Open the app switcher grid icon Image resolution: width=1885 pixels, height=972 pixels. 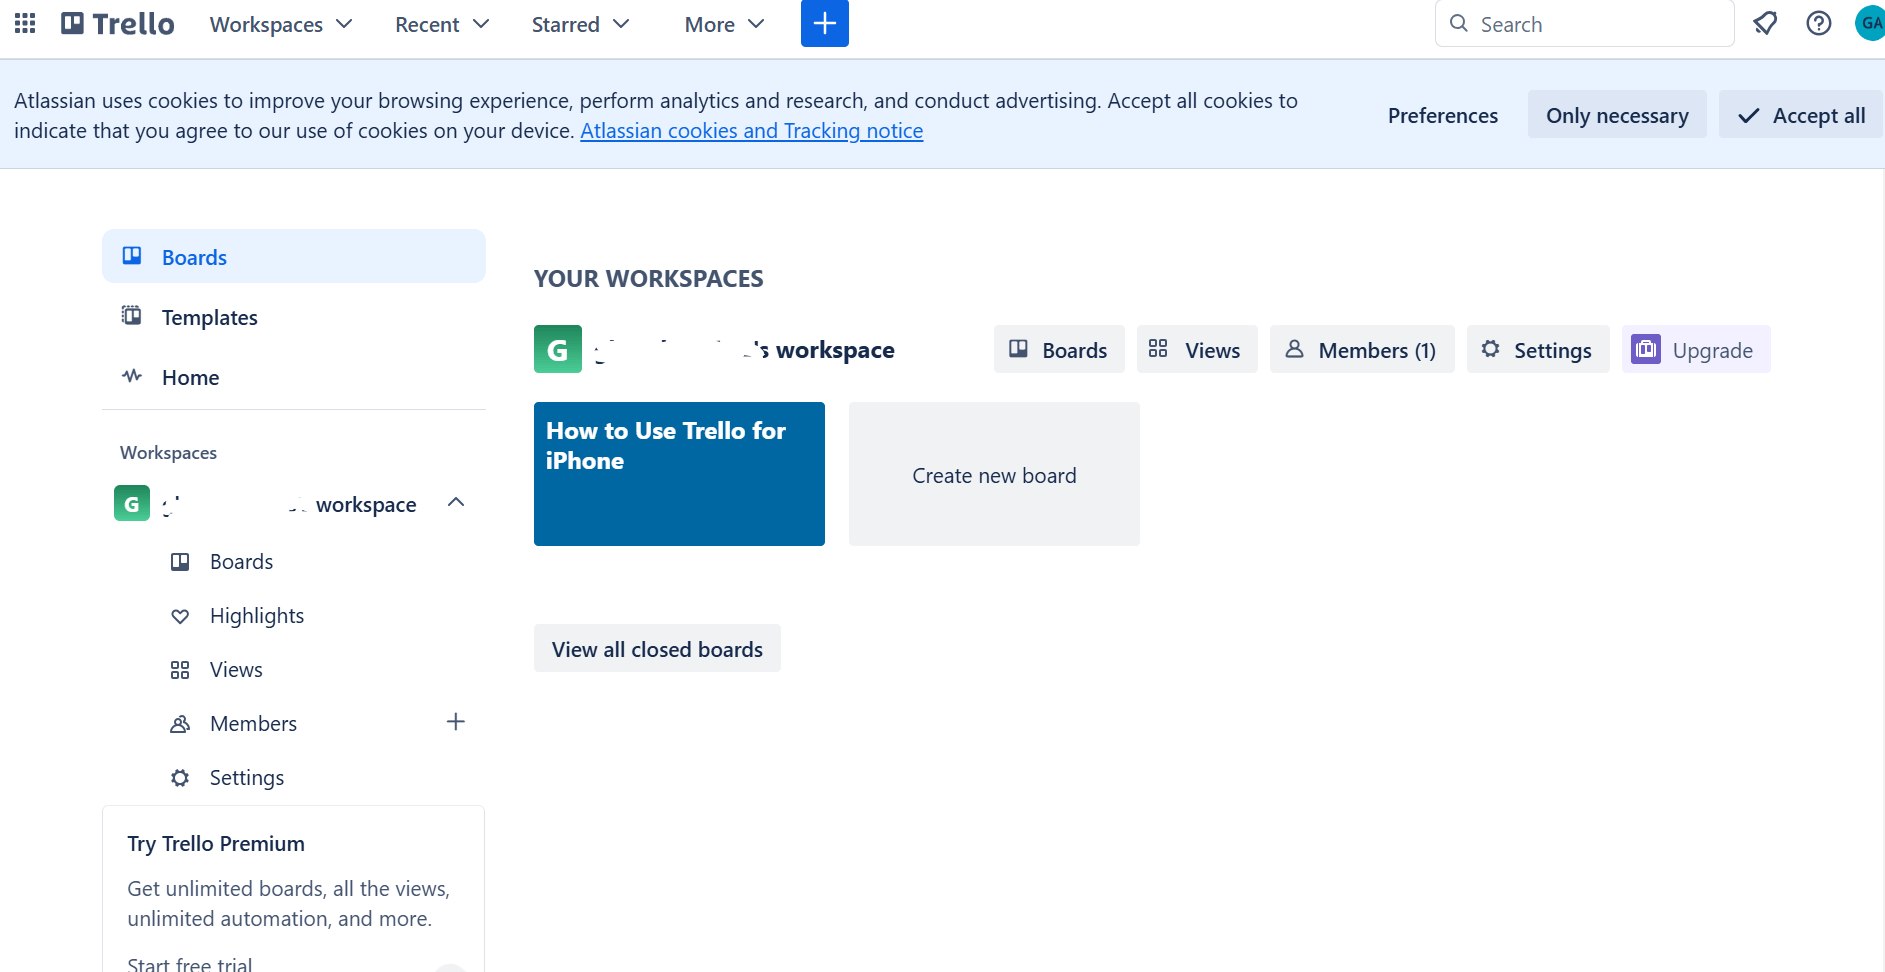pyautogui.click(x=25, y=23)
